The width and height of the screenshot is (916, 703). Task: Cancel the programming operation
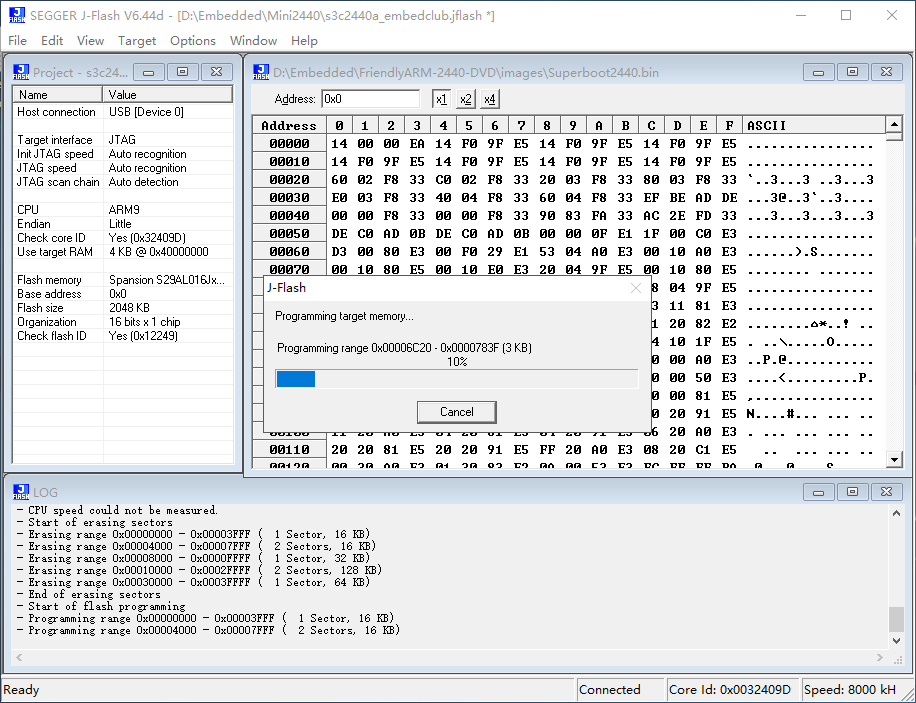tap(457, 412)
